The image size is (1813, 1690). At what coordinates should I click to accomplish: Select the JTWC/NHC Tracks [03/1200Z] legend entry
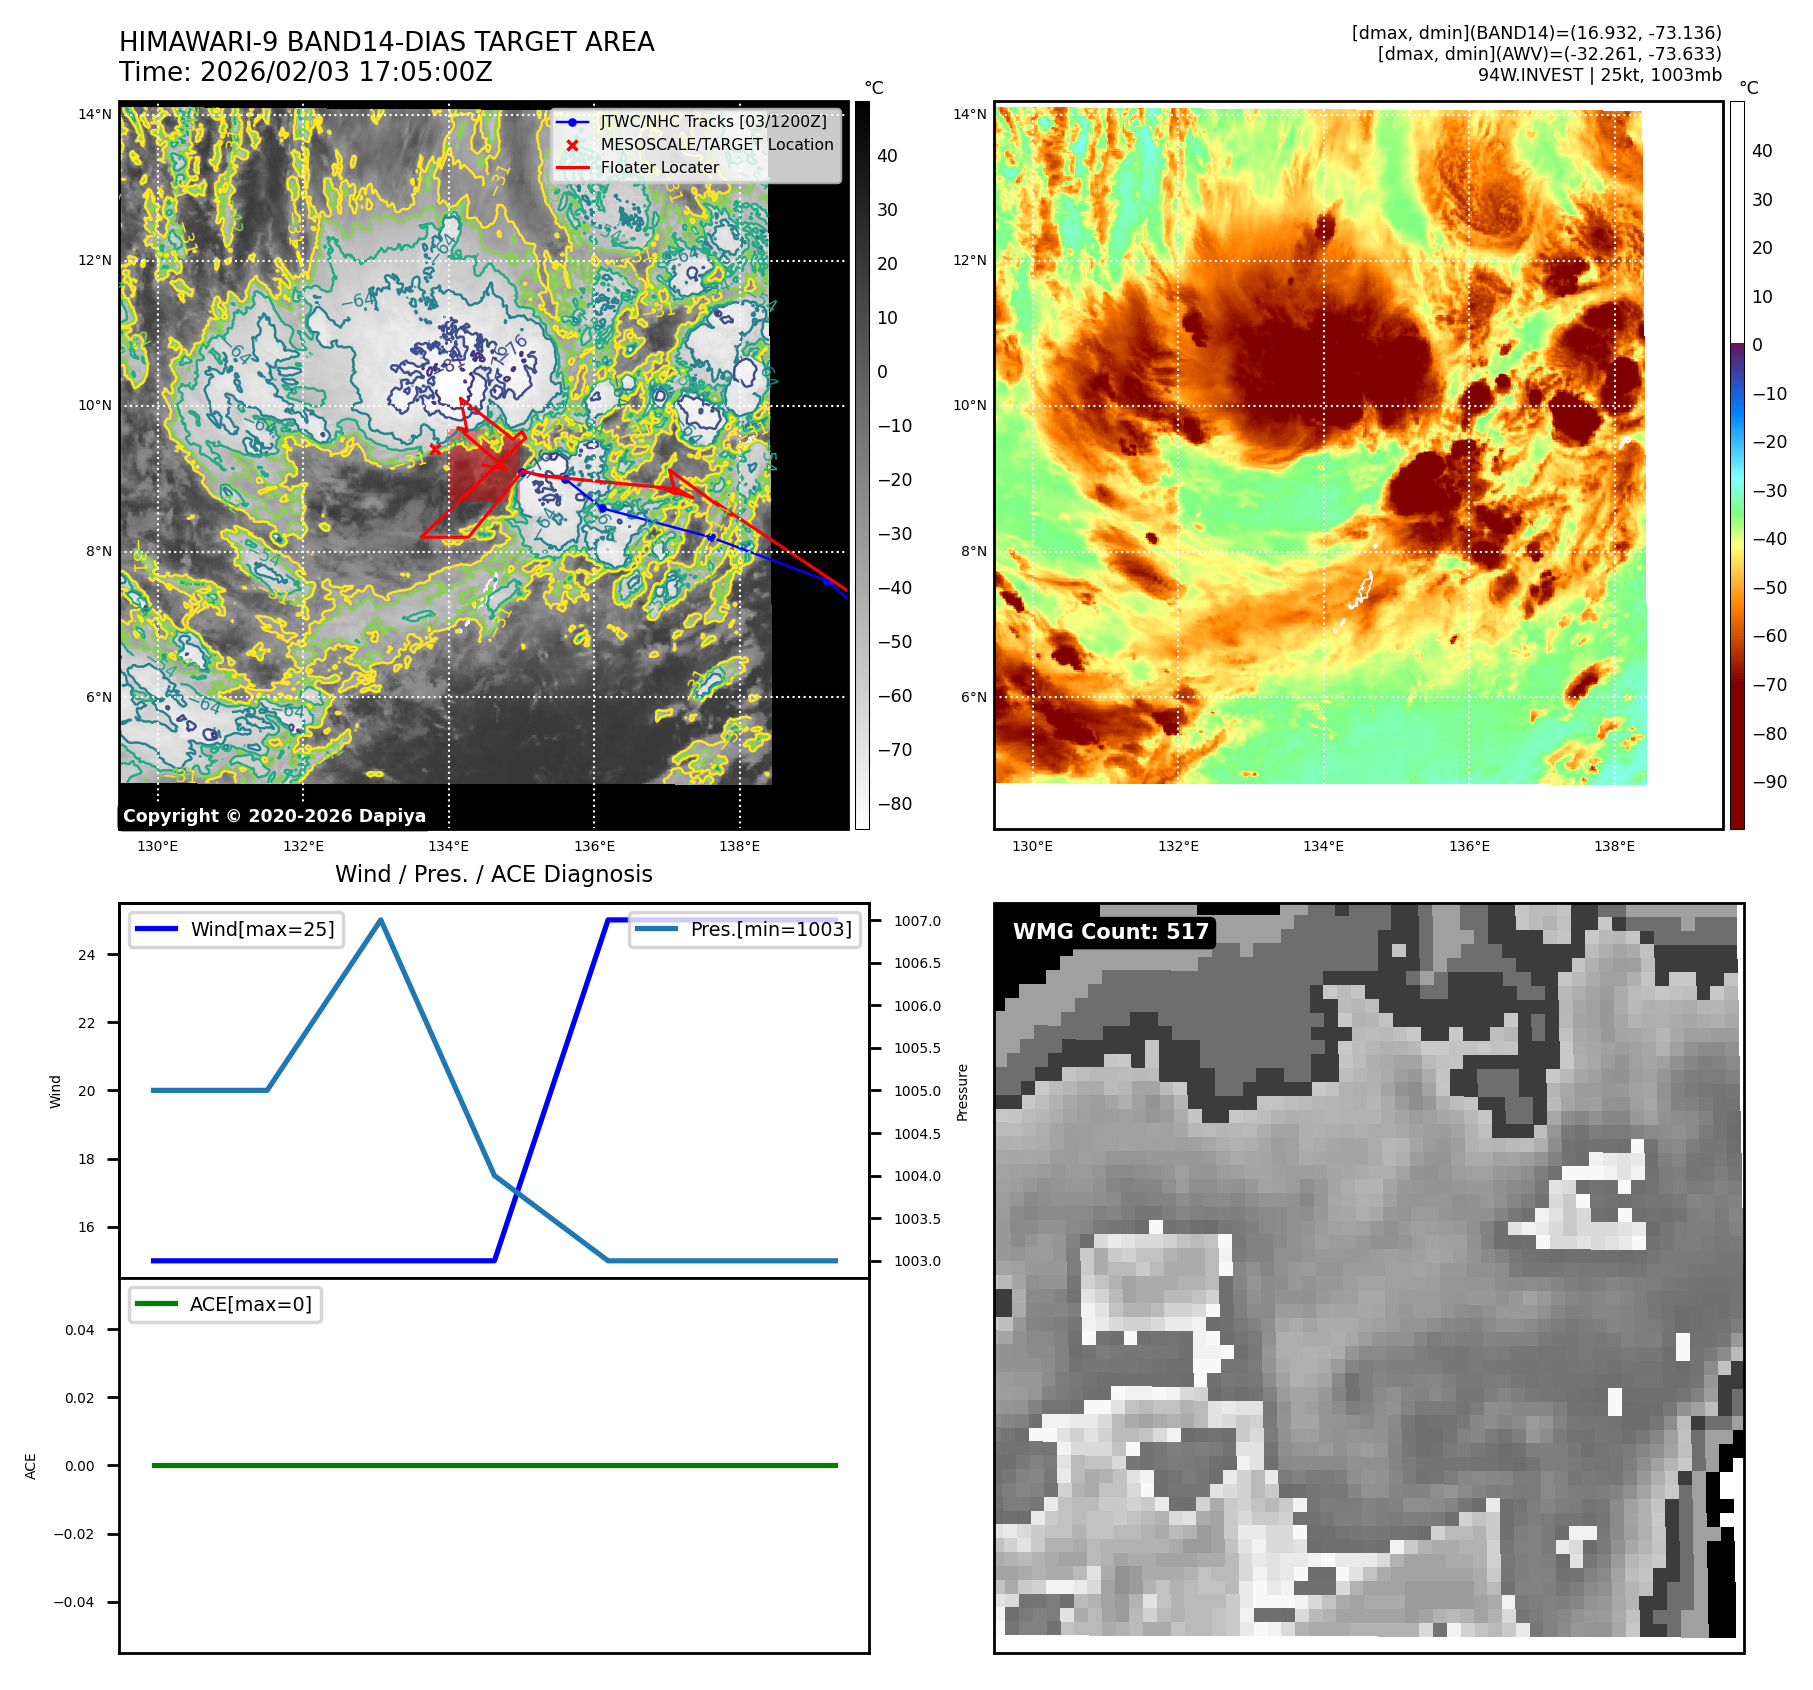tap(713, 122)
